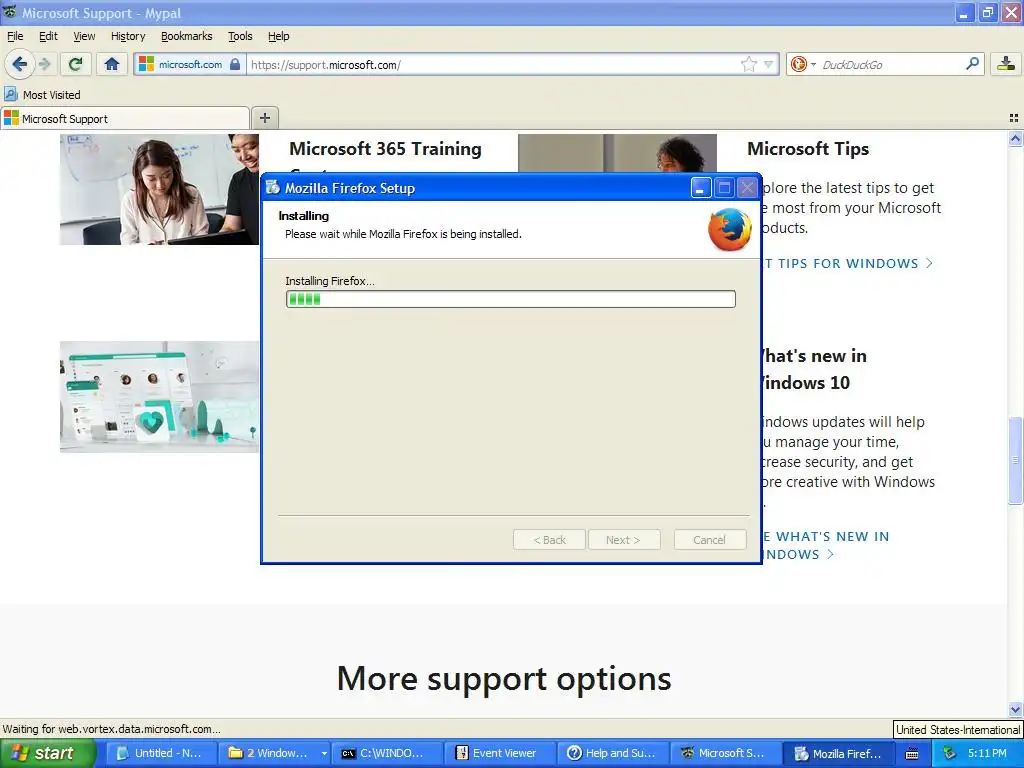This screenshot has height=768, width=1024.
Task: Click the Most Visited bookmarks folder
Action: 42,95
